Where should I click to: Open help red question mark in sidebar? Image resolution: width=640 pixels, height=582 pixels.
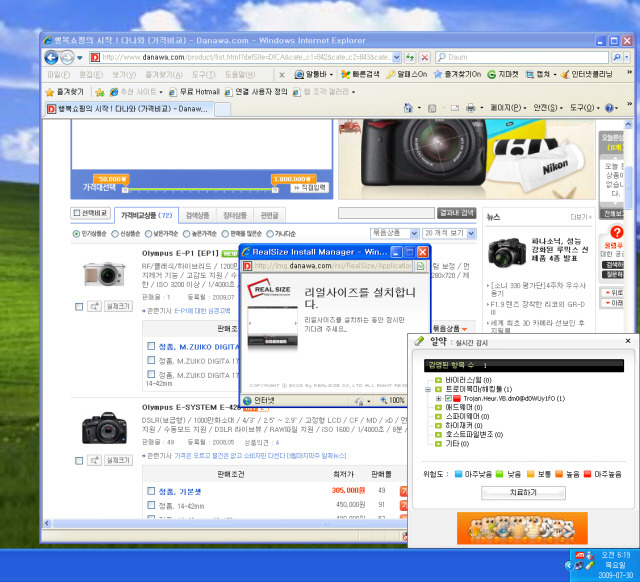coord(616,233)
